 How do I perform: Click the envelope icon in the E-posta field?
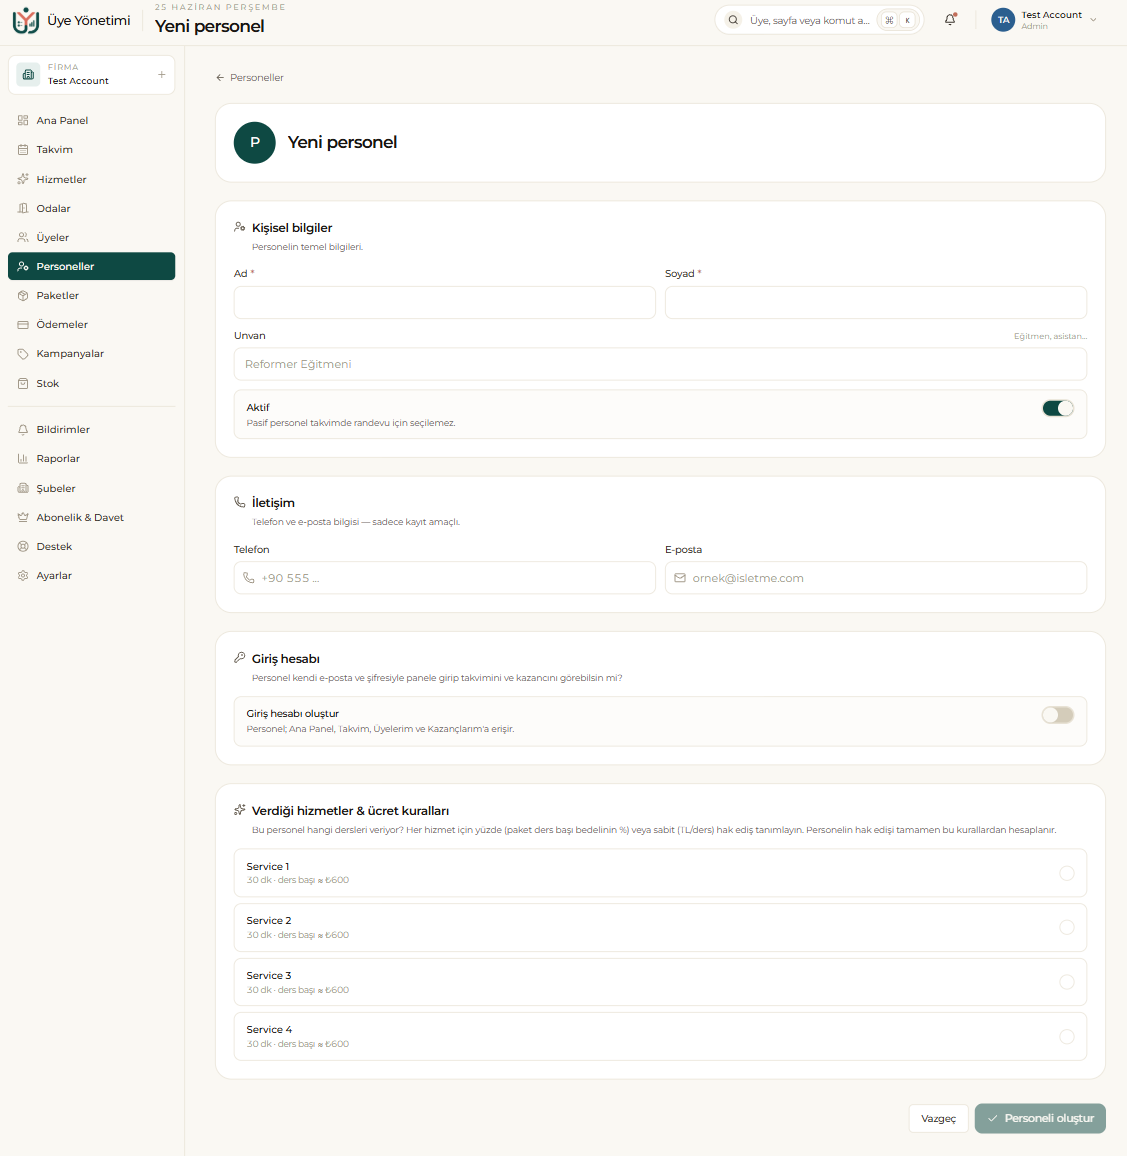pyautogui.click(x=680, y=578)
